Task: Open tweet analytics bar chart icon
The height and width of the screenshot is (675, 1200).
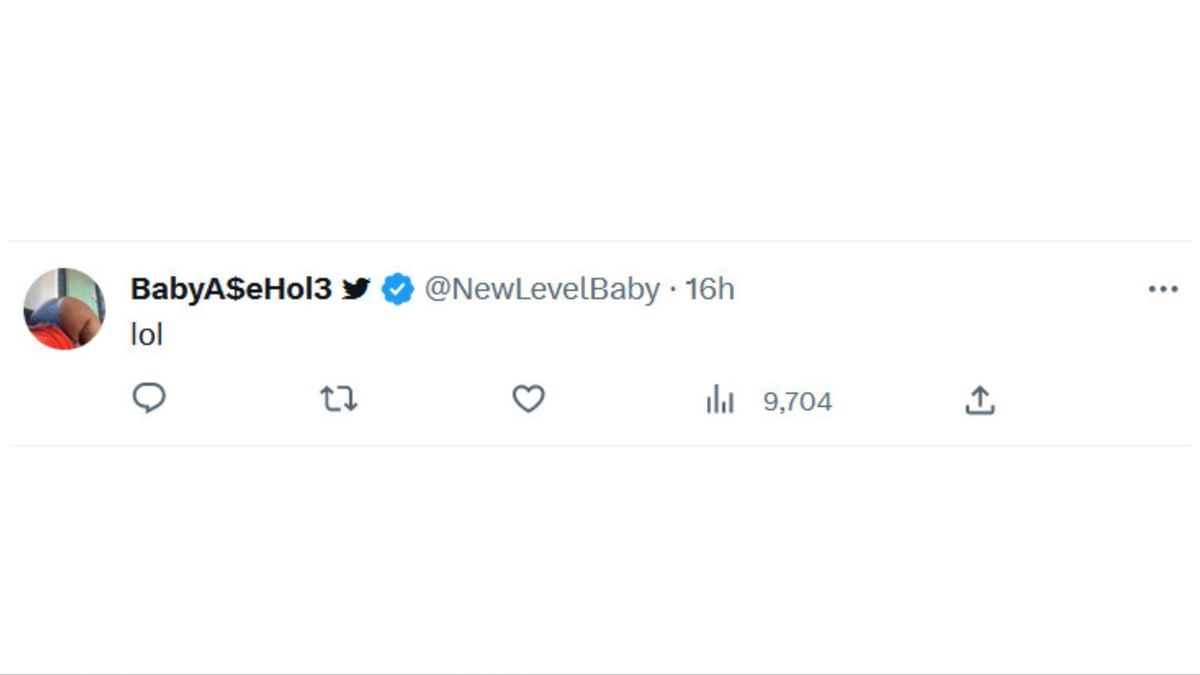Action: [x=720, y=401]
